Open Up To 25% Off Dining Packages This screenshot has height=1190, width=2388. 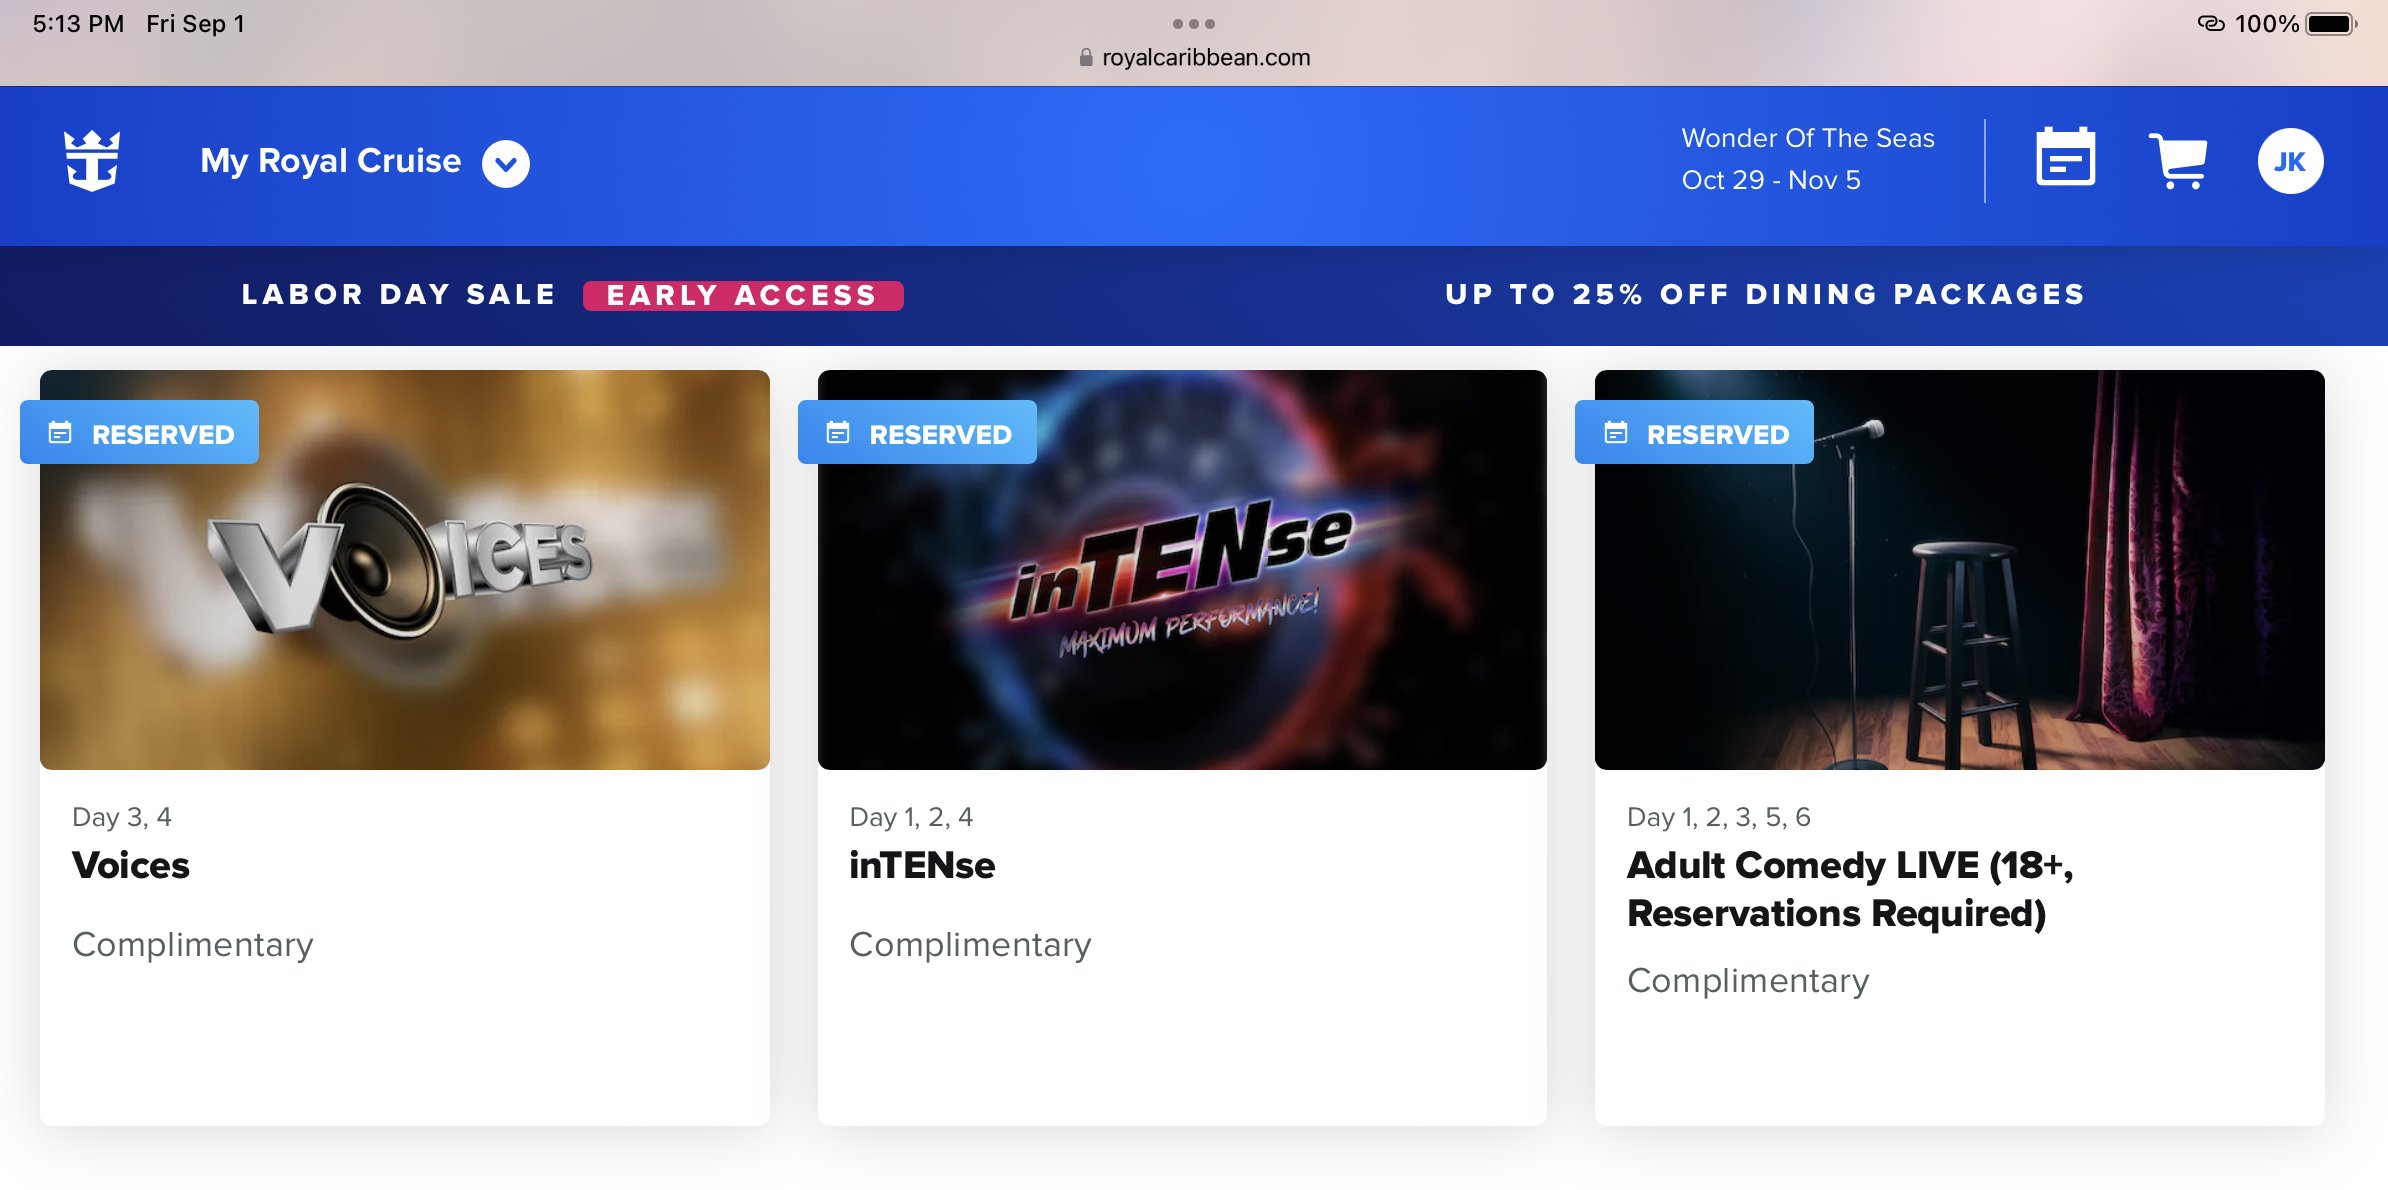pos(1765,295)
